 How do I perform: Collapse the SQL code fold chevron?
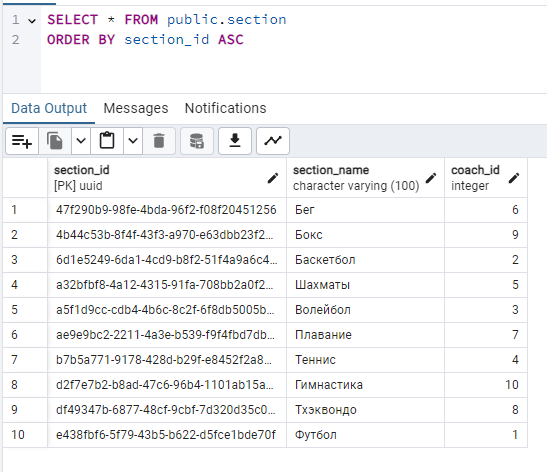pyautogui.click(x=32, y=21)
